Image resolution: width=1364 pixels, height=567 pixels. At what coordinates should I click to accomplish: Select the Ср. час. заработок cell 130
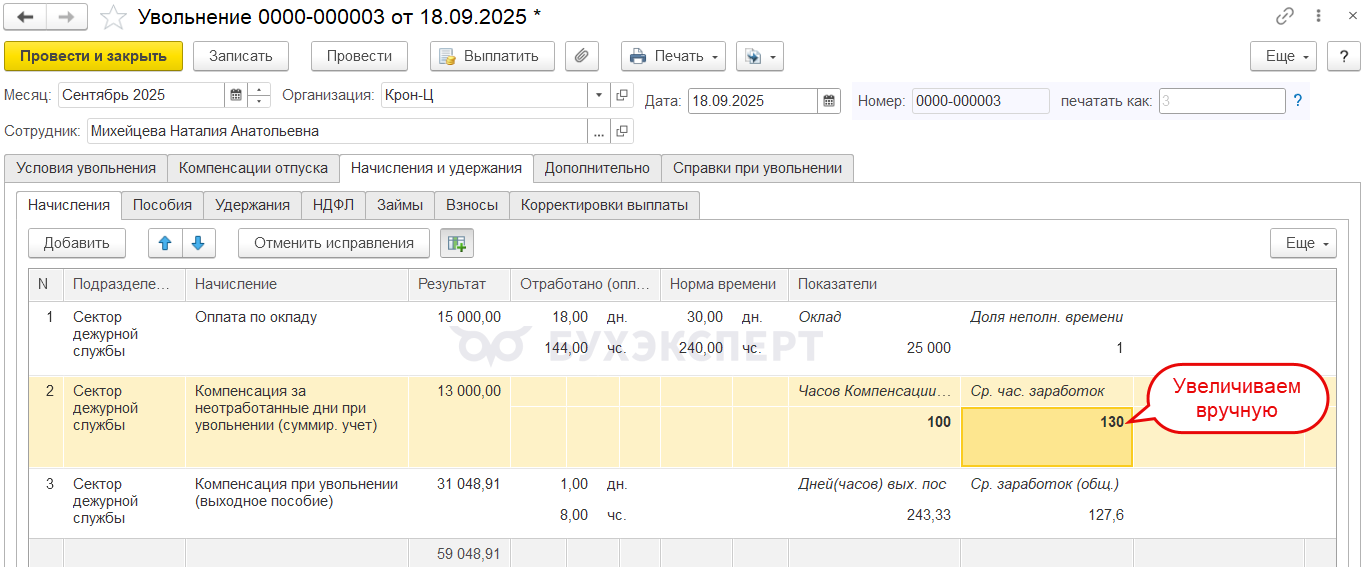pos(1047,437)
